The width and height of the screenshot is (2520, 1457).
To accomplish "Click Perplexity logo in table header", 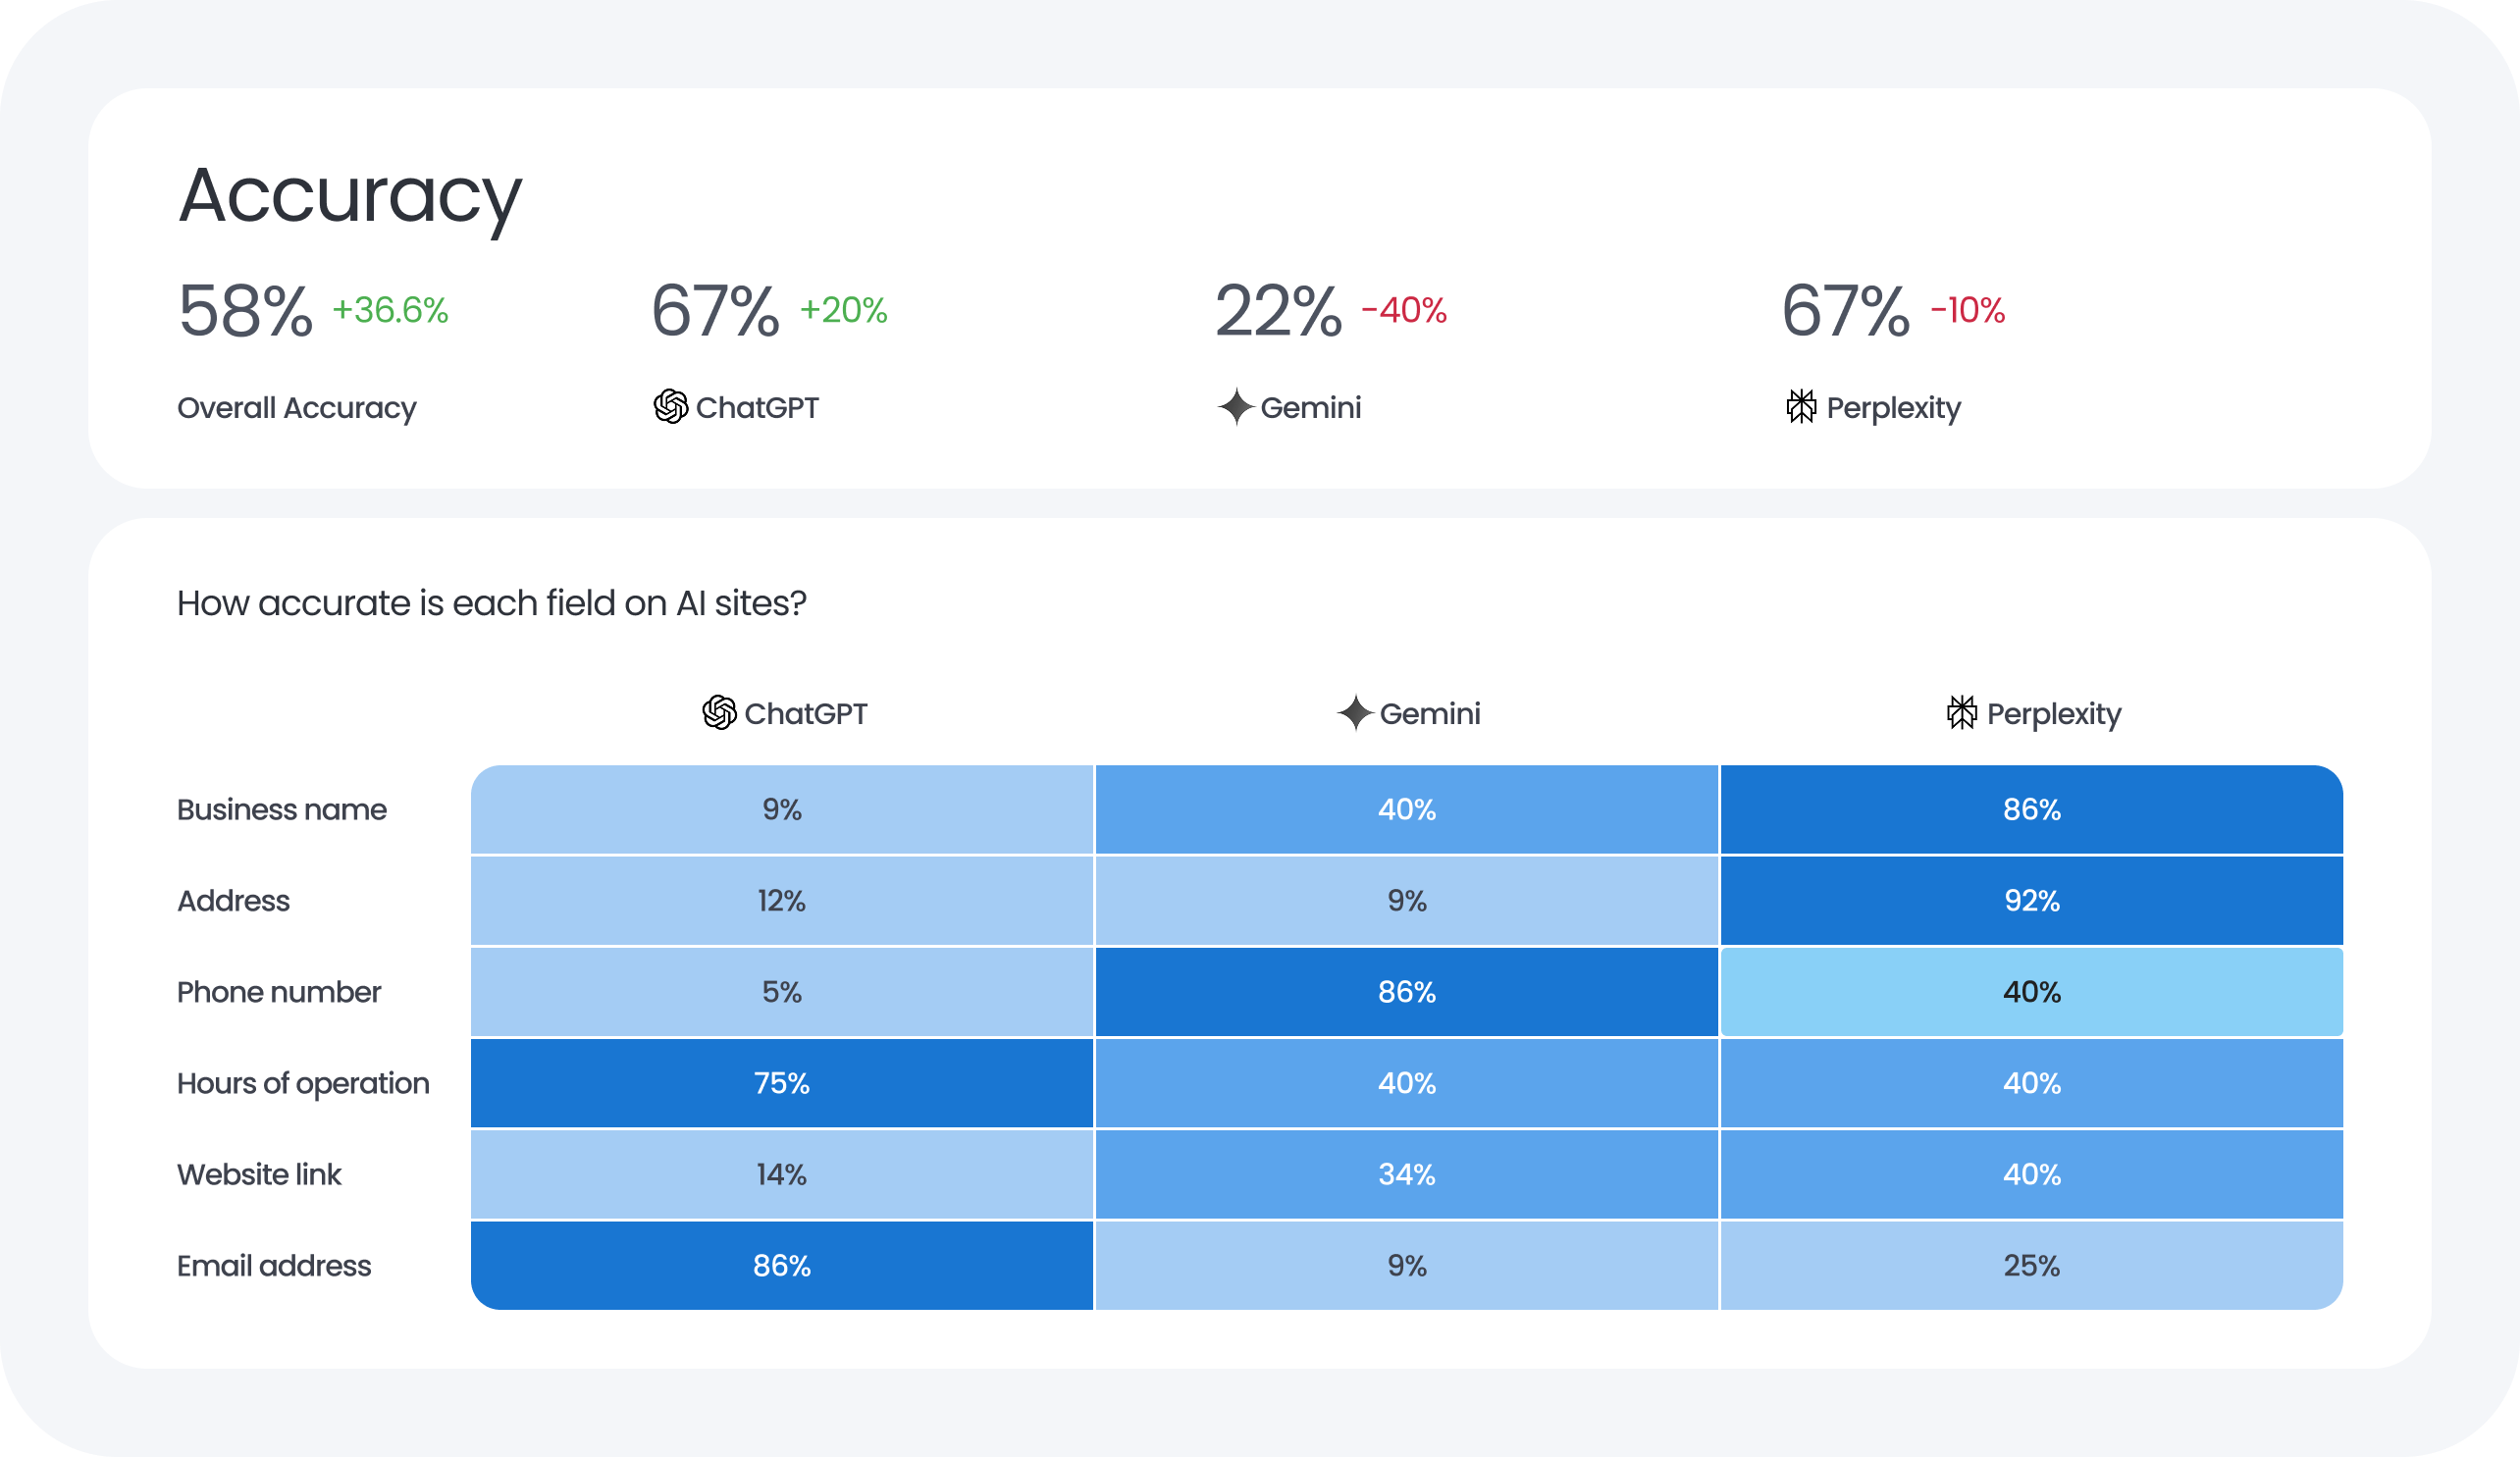I will click(1961, 713).
